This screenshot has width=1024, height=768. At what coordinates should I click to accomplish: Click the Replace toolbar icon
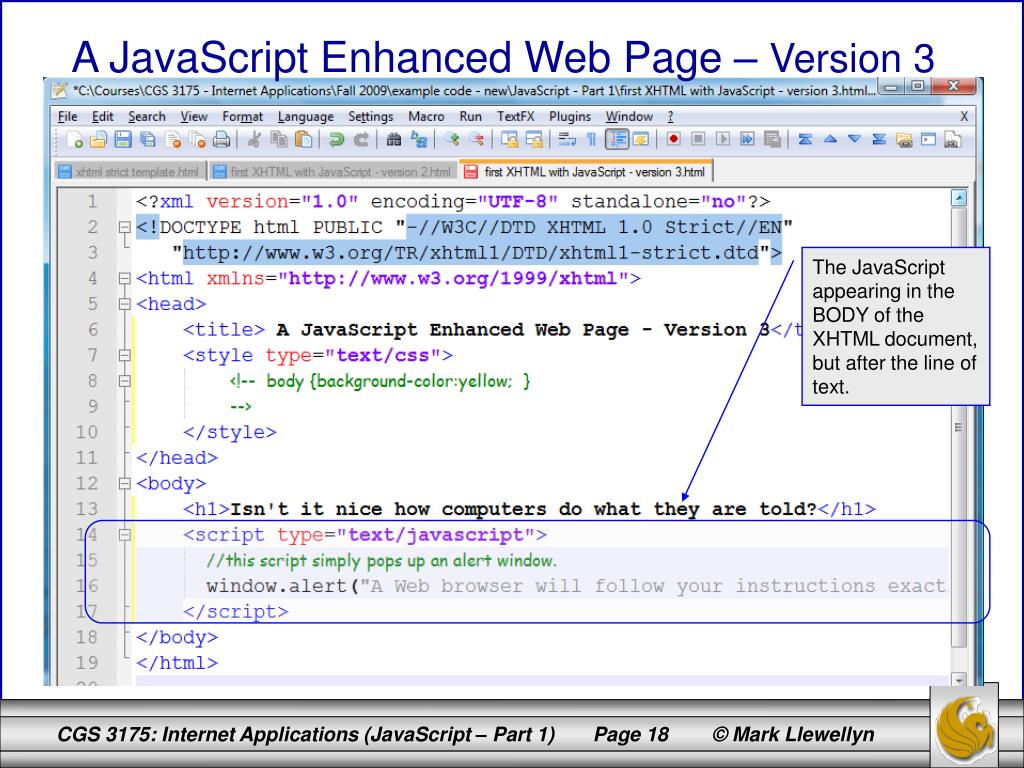(x=418, y=140)
